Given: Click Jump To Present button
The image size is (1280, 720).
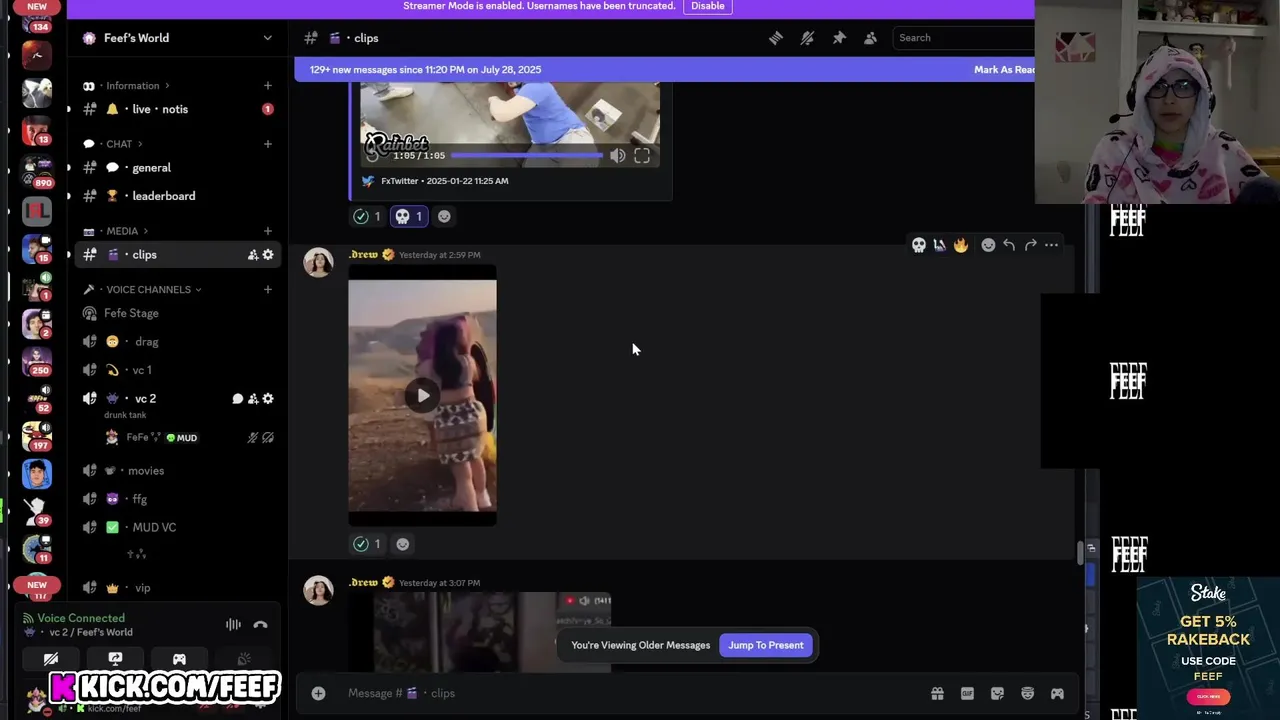Looking at the screenshot, I should (766, 645).
